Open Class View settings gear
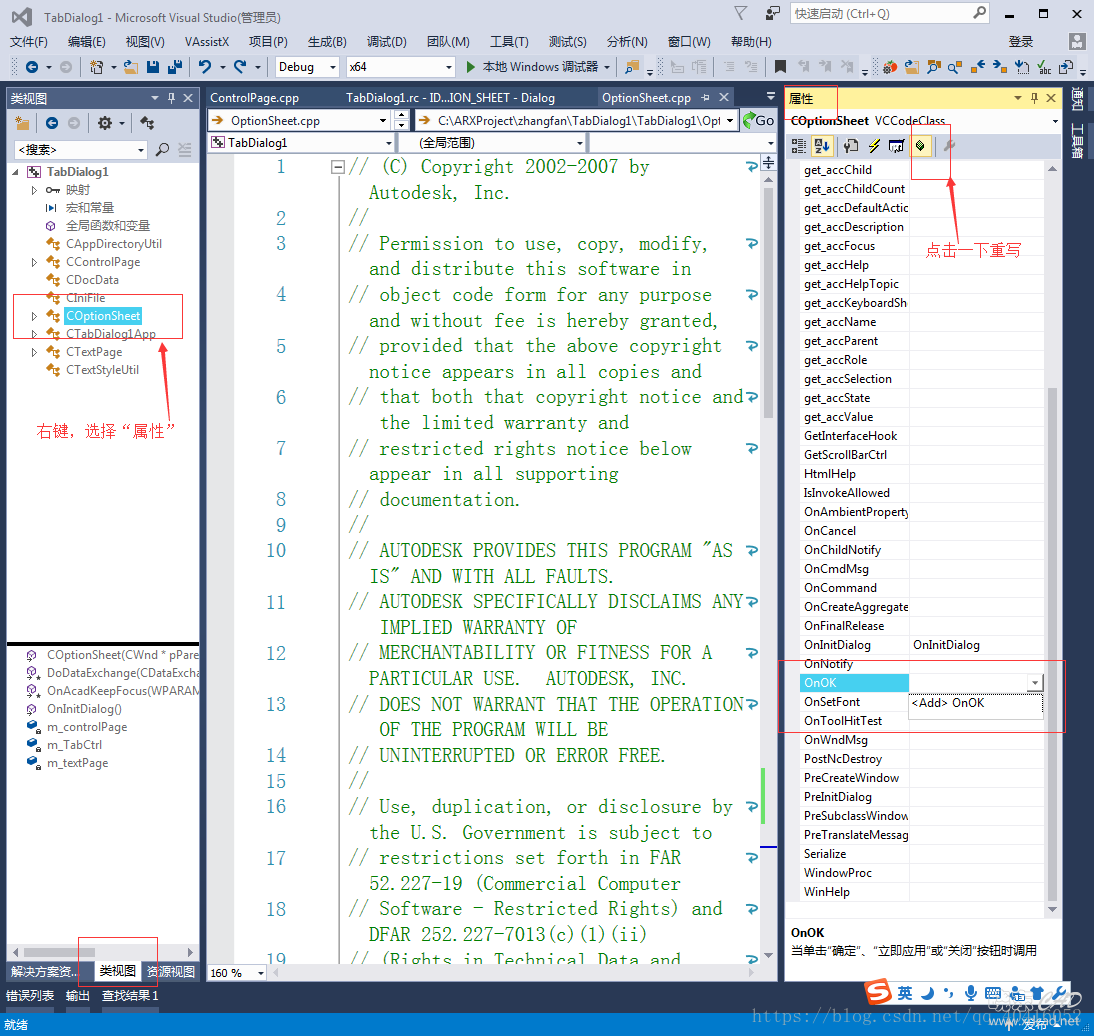This screenshot has height=1036, width=1094. 105,123
